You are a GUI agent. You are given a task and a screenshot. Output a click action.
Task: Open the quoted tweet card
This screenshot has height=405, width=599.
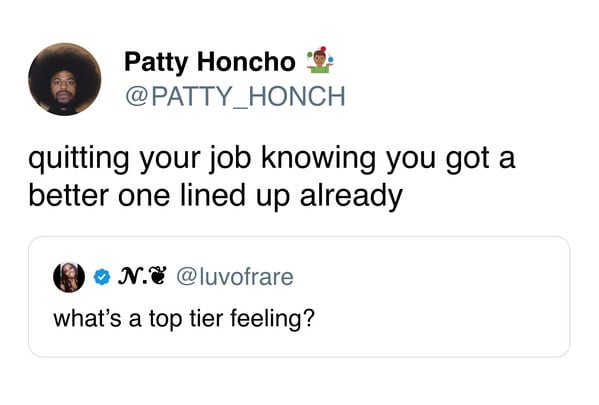pyautogui.click(x=299, y=297)
